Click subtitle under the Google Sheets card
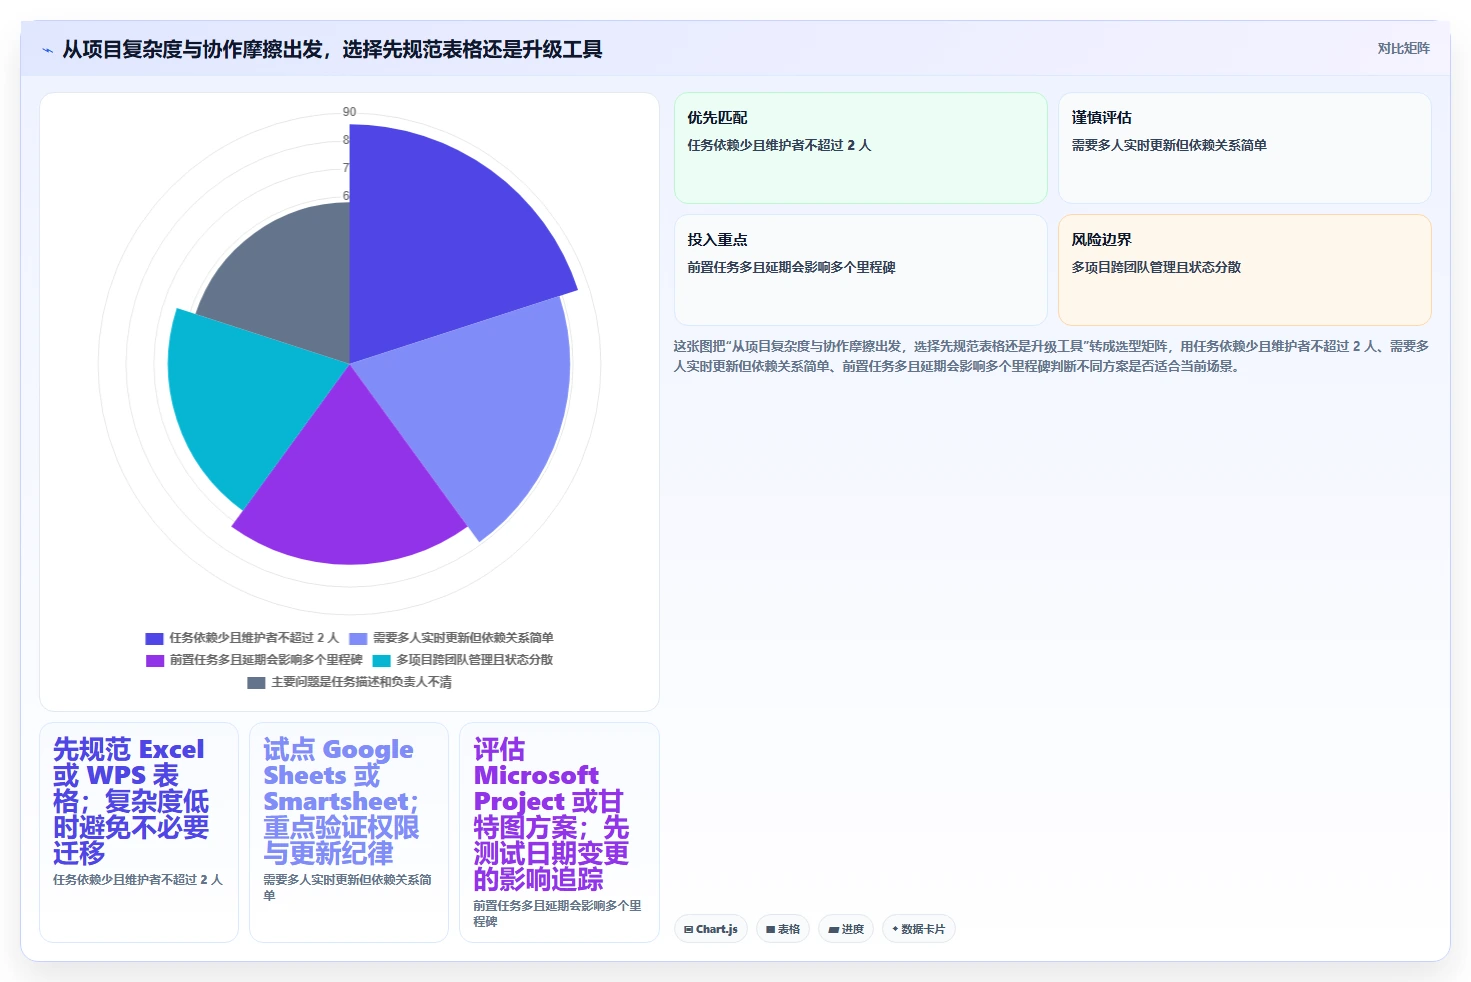 (x=347, y=888)
